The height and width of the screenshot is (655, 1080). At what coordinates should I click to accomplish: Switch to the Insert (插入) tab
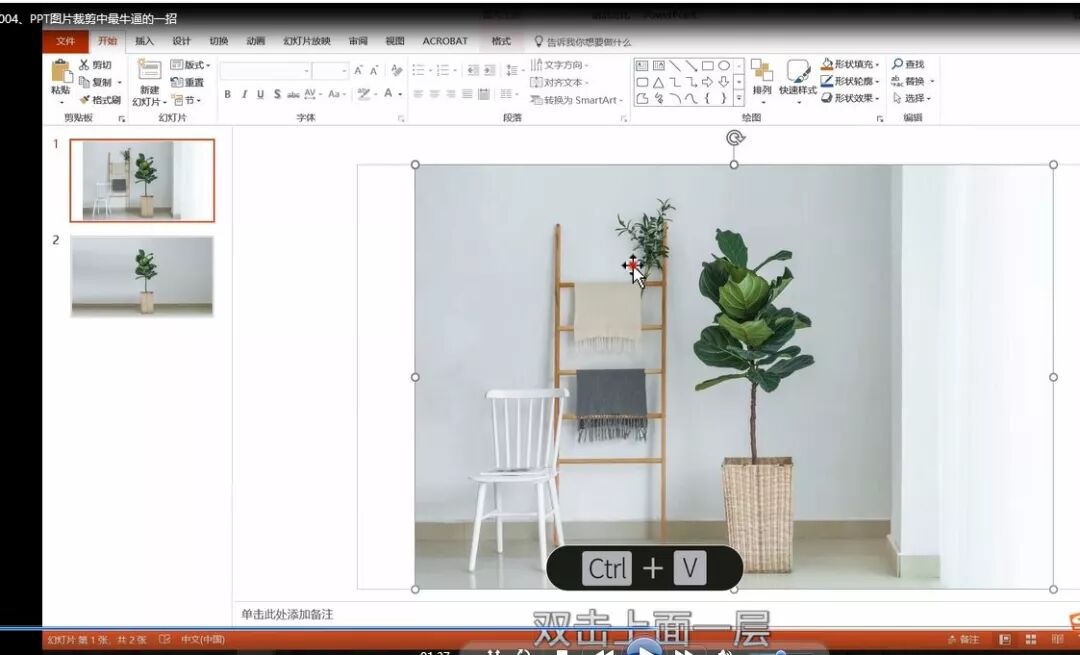145,41
